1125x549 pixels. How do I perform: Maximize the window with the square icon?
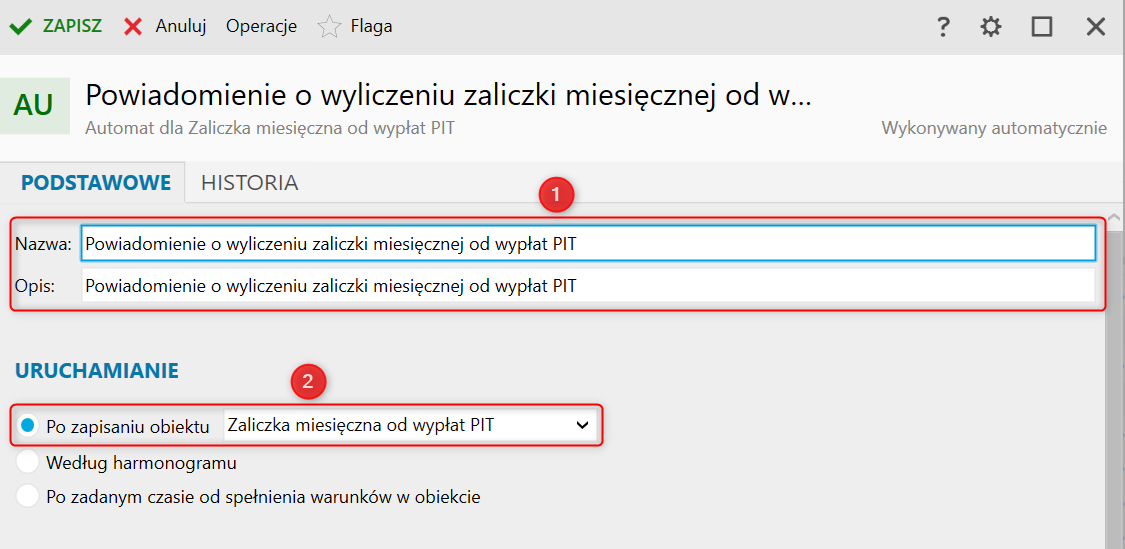point(1042,27)
